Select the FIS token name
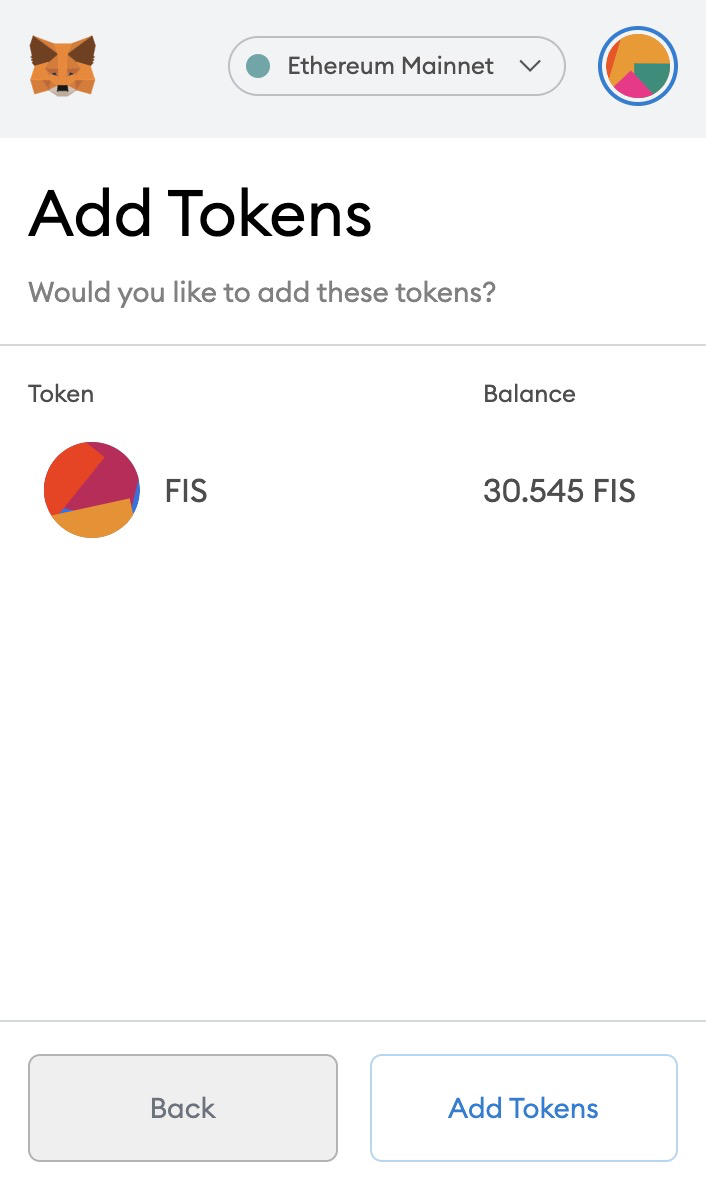This screenshot has width=706, height=1188. click(x=186, y=491)
